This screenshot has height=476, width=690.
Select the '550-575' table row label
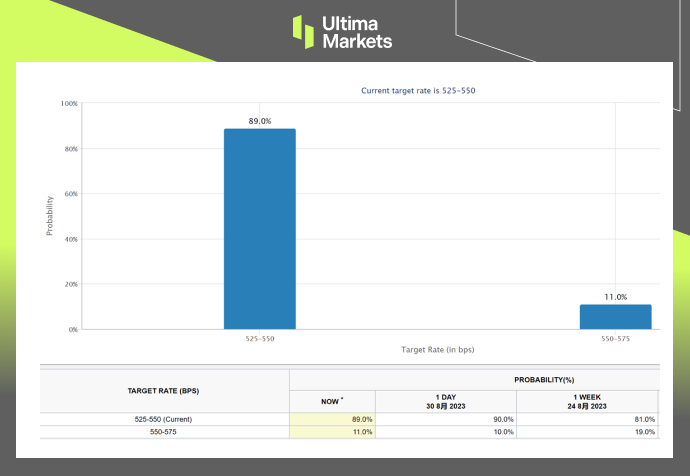(x=163, y=432)
